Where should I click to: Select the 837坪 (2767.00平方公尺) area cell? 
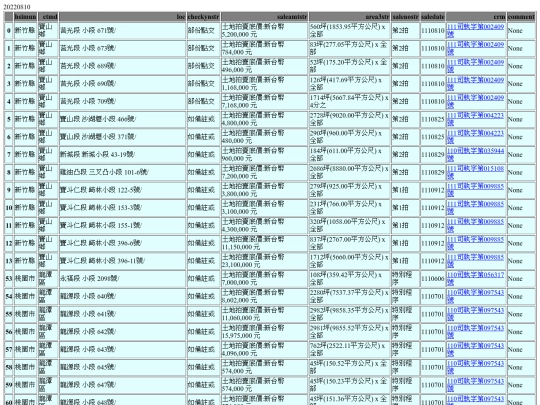(x=349, y=243)
